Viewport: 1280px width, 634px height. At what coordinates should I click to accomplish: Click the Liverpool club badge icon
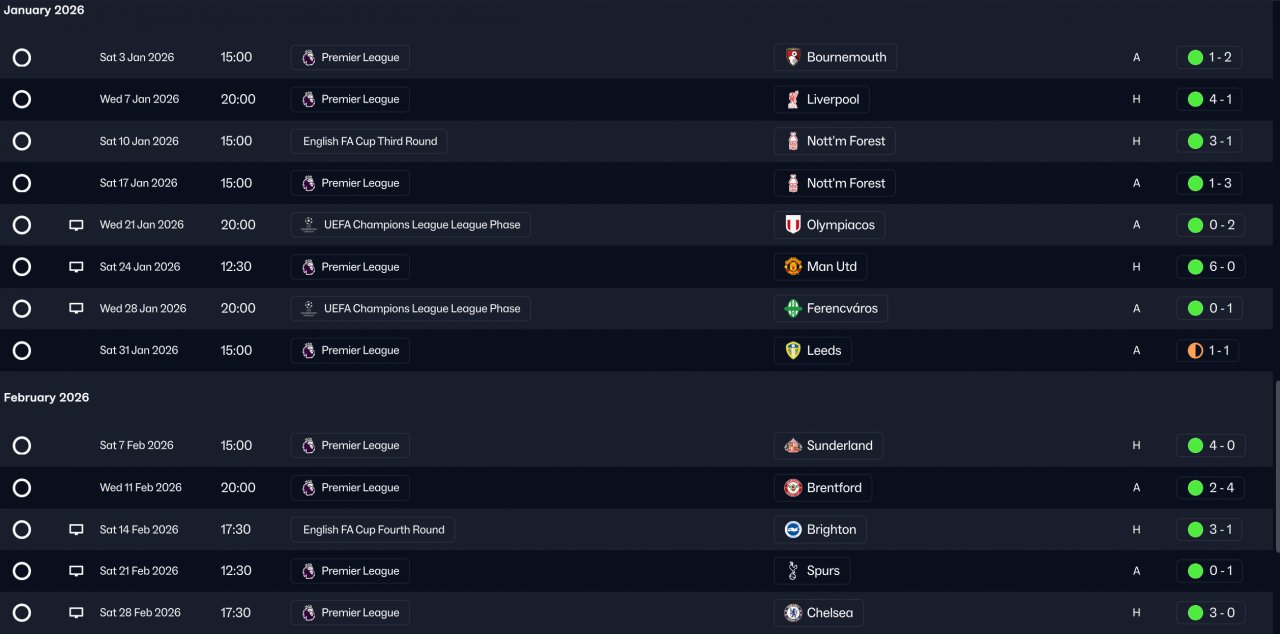[x=793, y=99]
